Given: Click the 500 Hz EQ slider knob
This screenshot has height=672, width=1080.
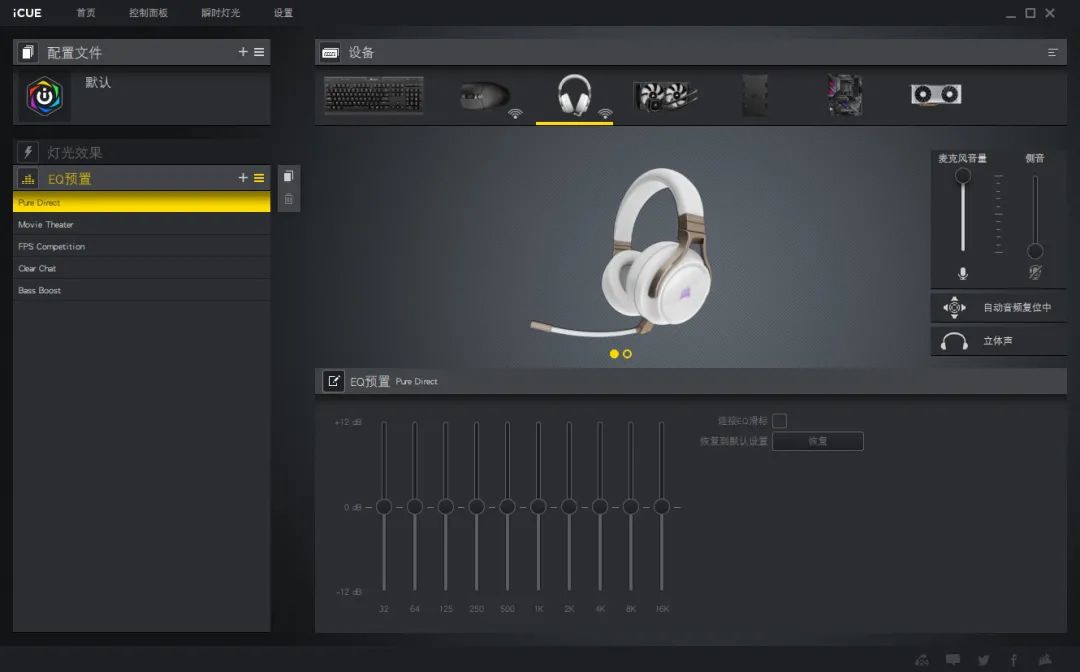Looking at the screenshot, I should [x=508, y=507].
